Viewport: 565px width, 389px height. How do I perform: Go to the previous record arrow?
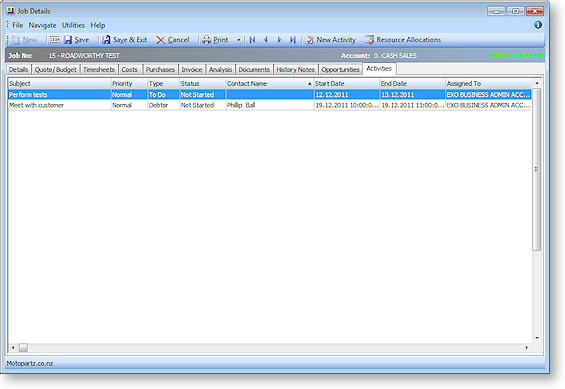coord(266,40)
